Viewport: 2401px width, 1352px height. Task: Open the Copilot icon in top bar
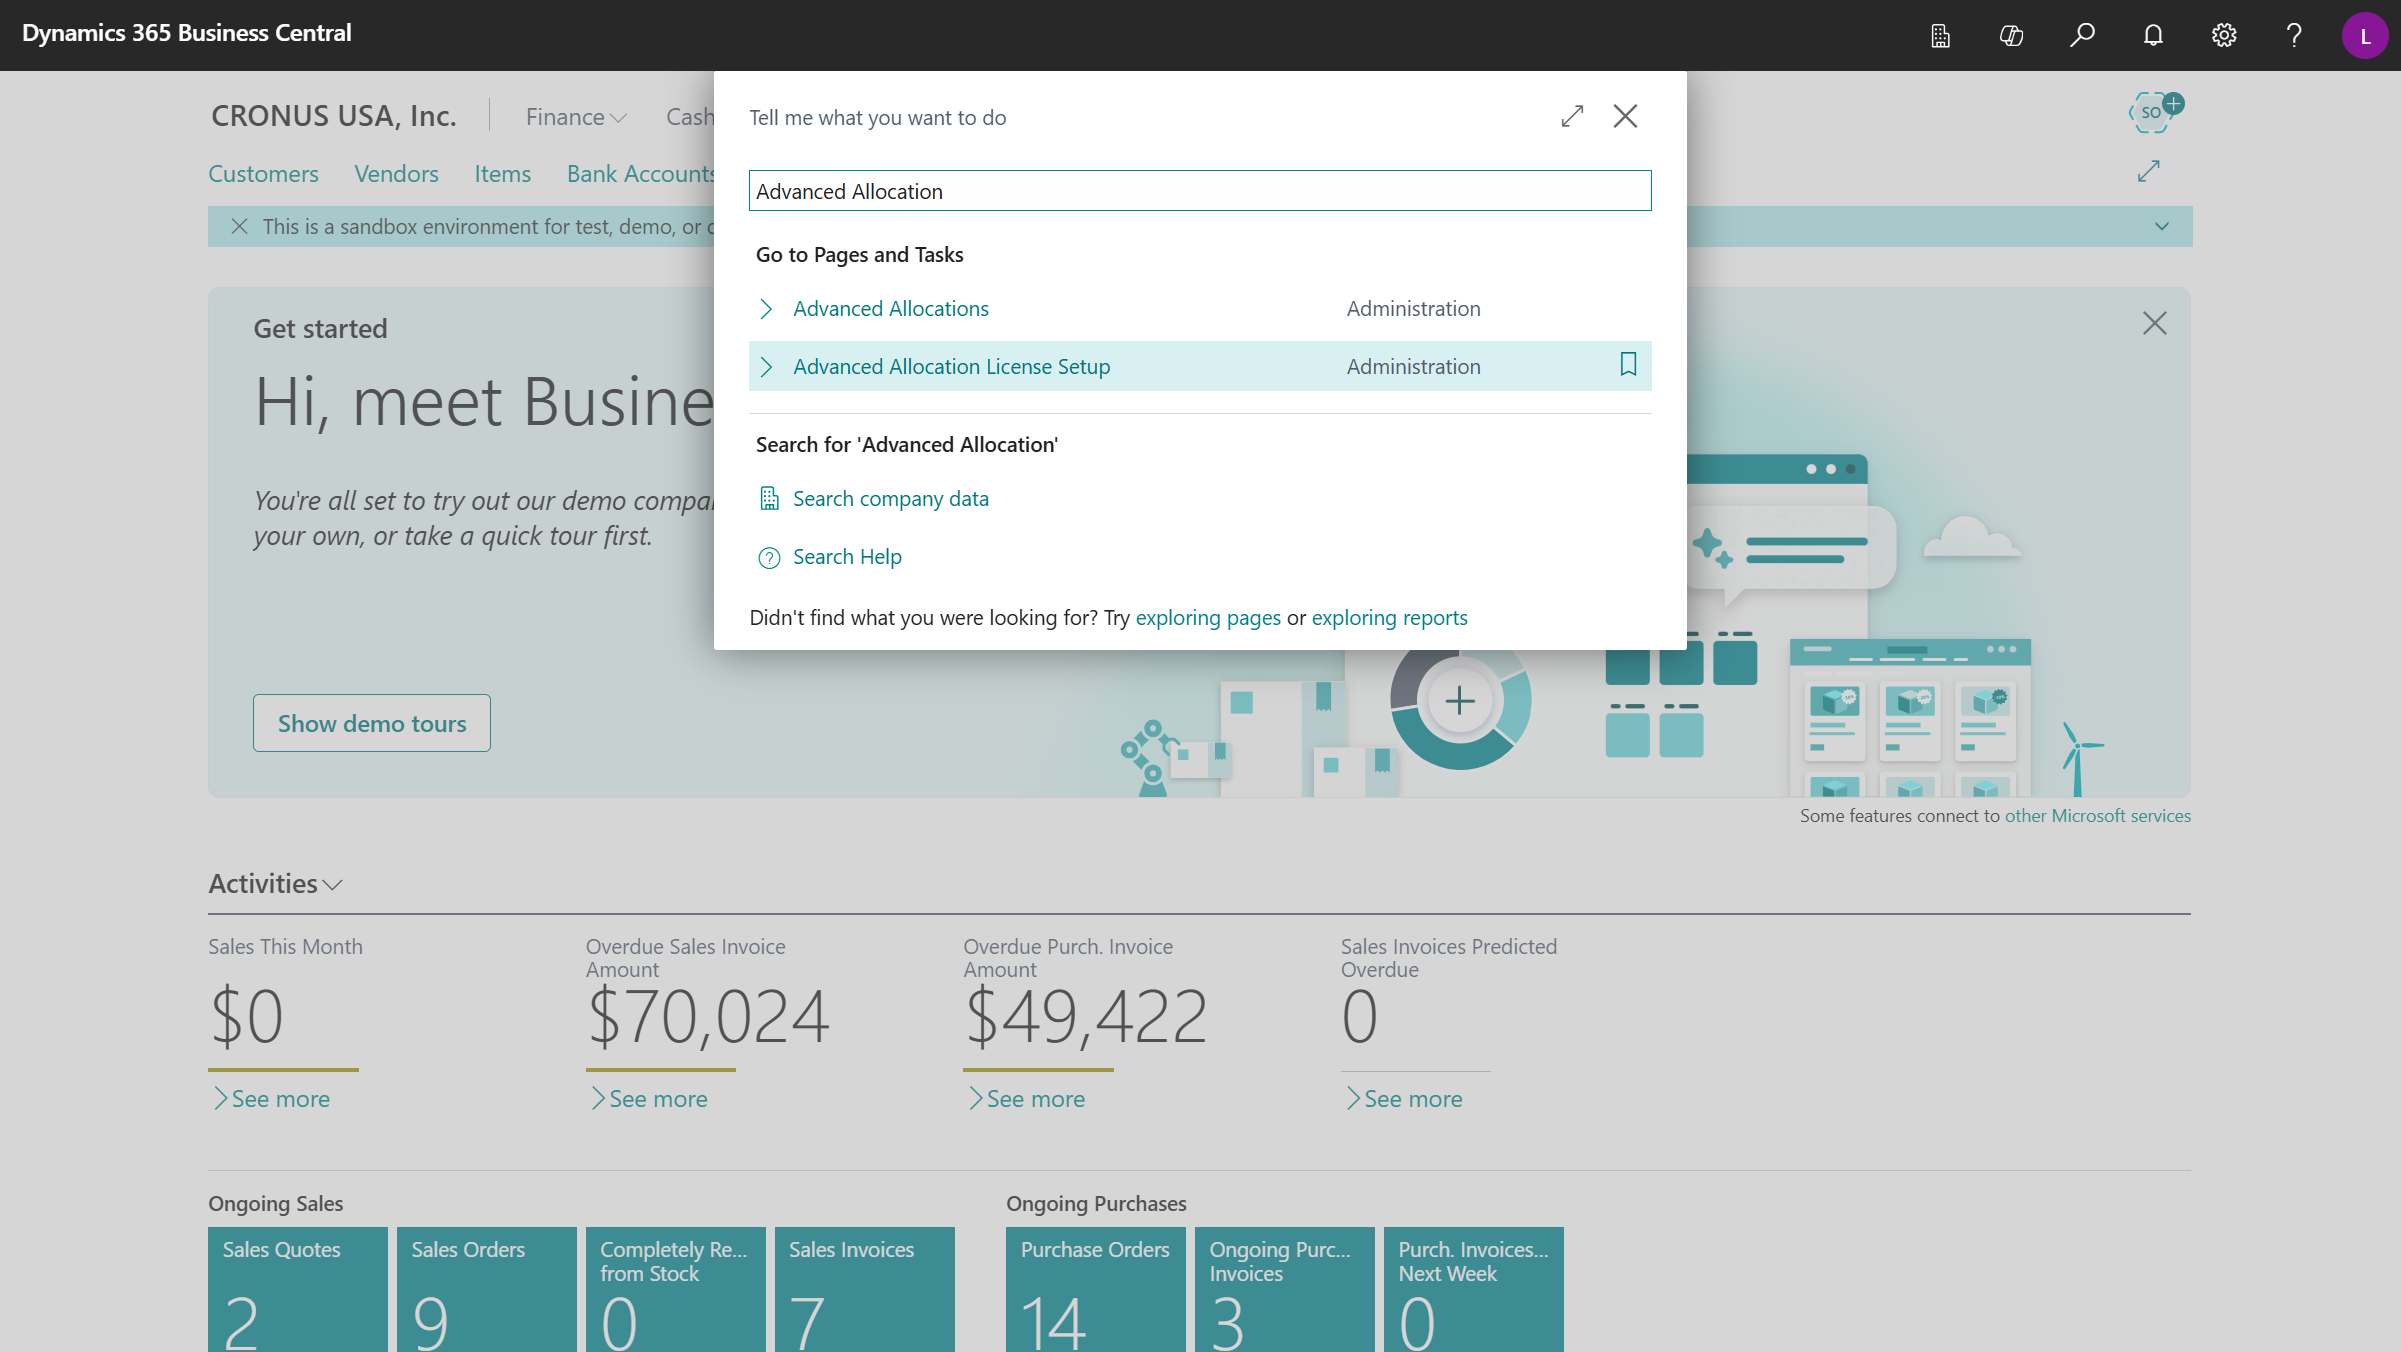coord(2011,36)
